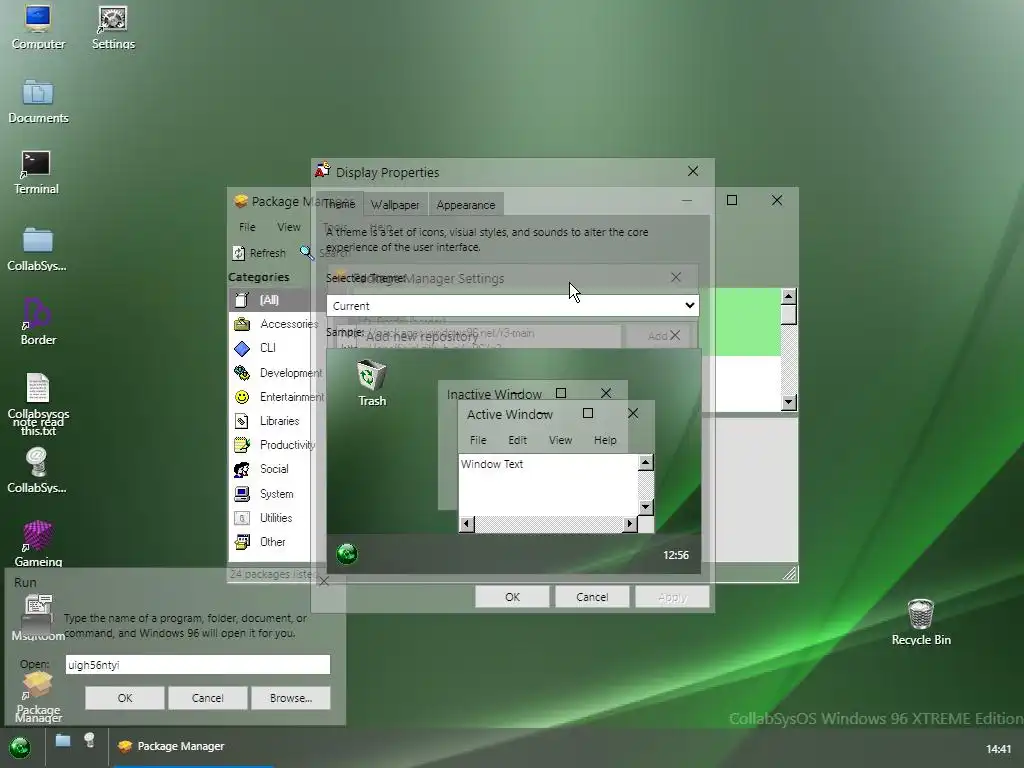
Task: Select the Entertainment smiley category
Action: [x=242, y=397]
